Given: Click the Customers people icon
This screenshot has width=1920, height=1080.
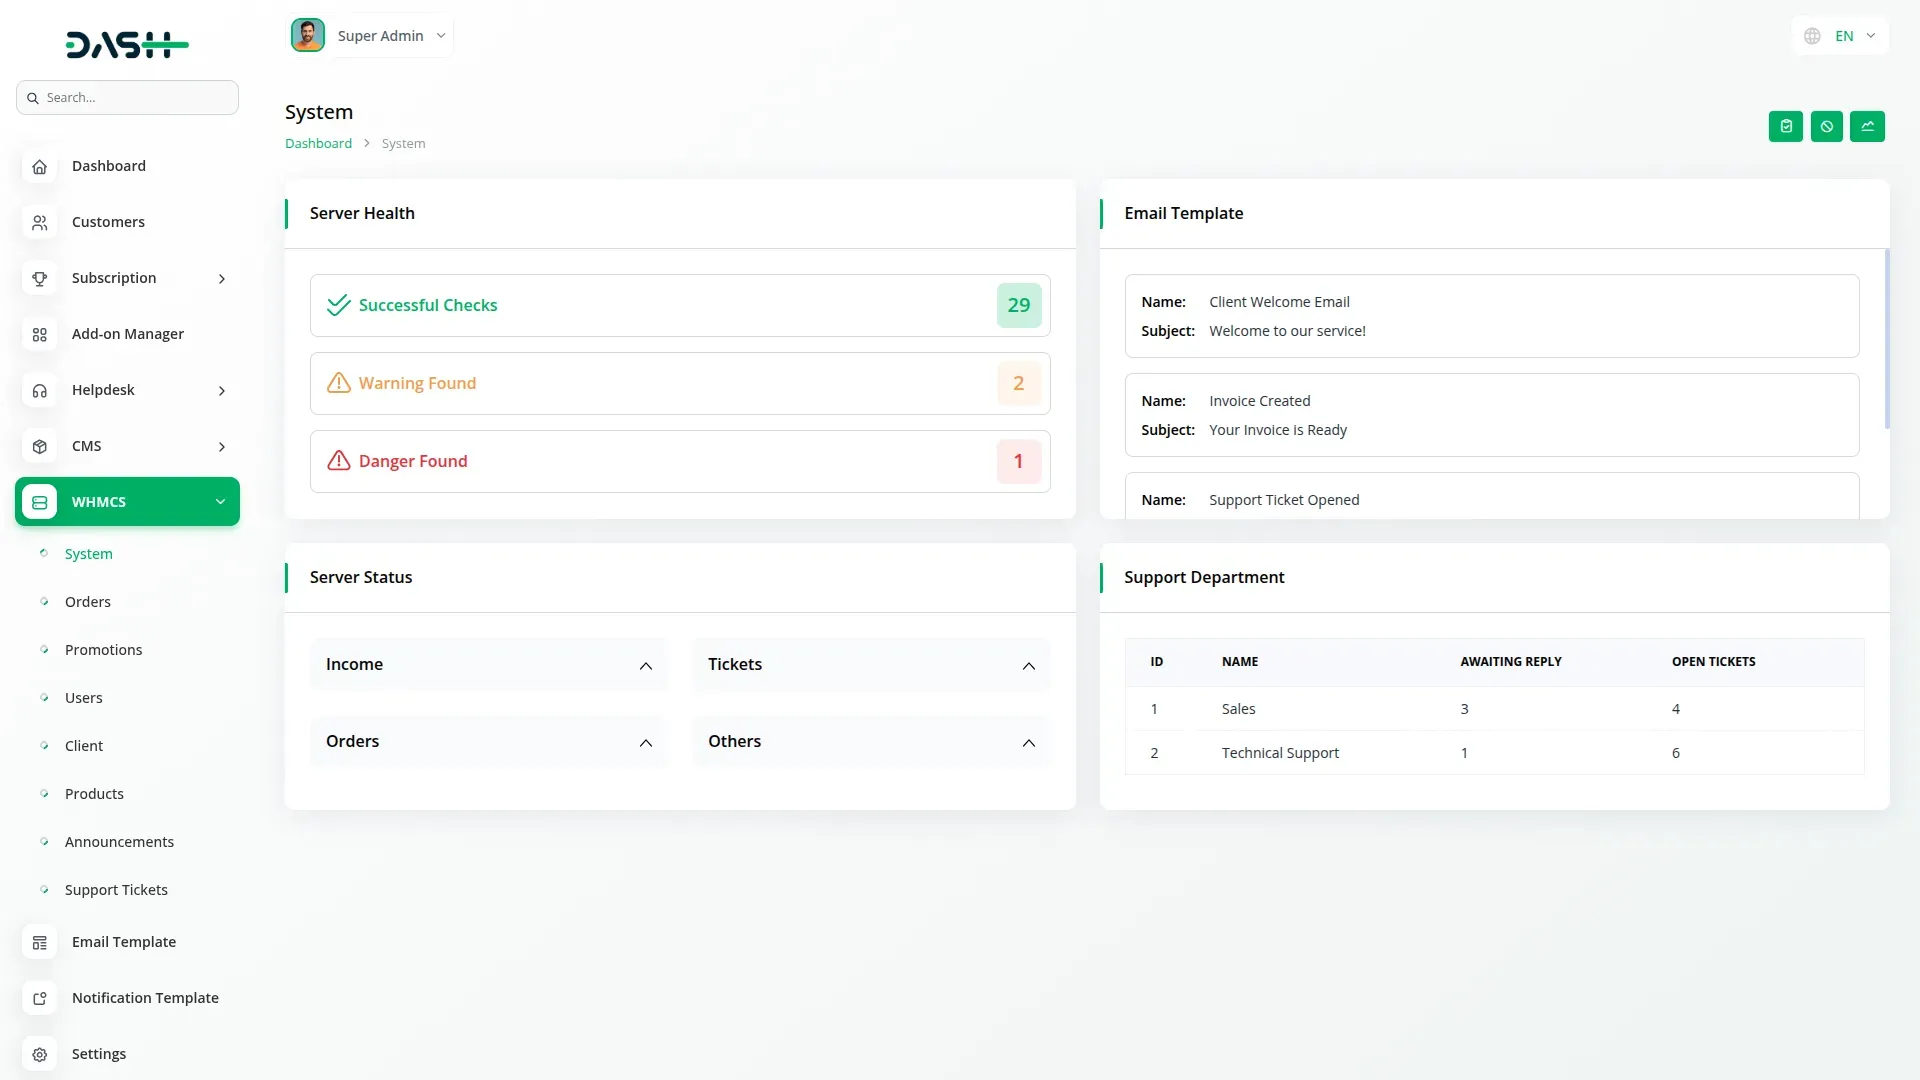Looking at the screenshot, I should (x=40, y=223).
